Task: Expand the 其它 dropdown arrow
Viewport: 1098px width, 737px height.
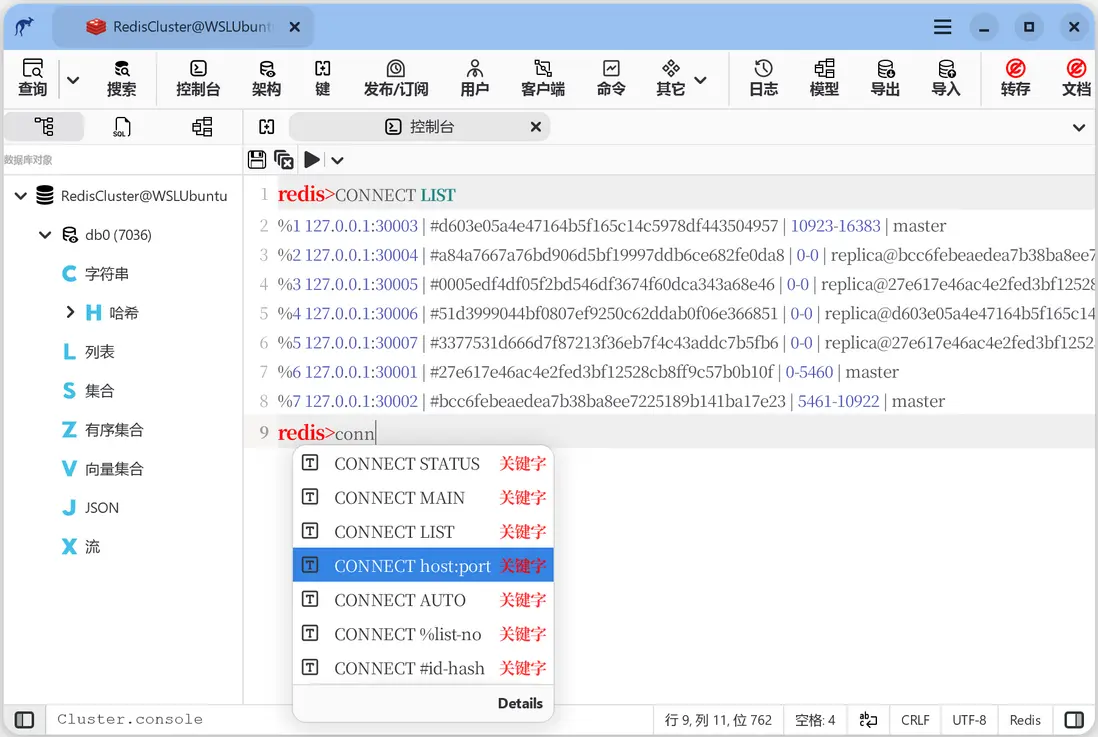Action: pyautogui.click(x=700, y=80)
